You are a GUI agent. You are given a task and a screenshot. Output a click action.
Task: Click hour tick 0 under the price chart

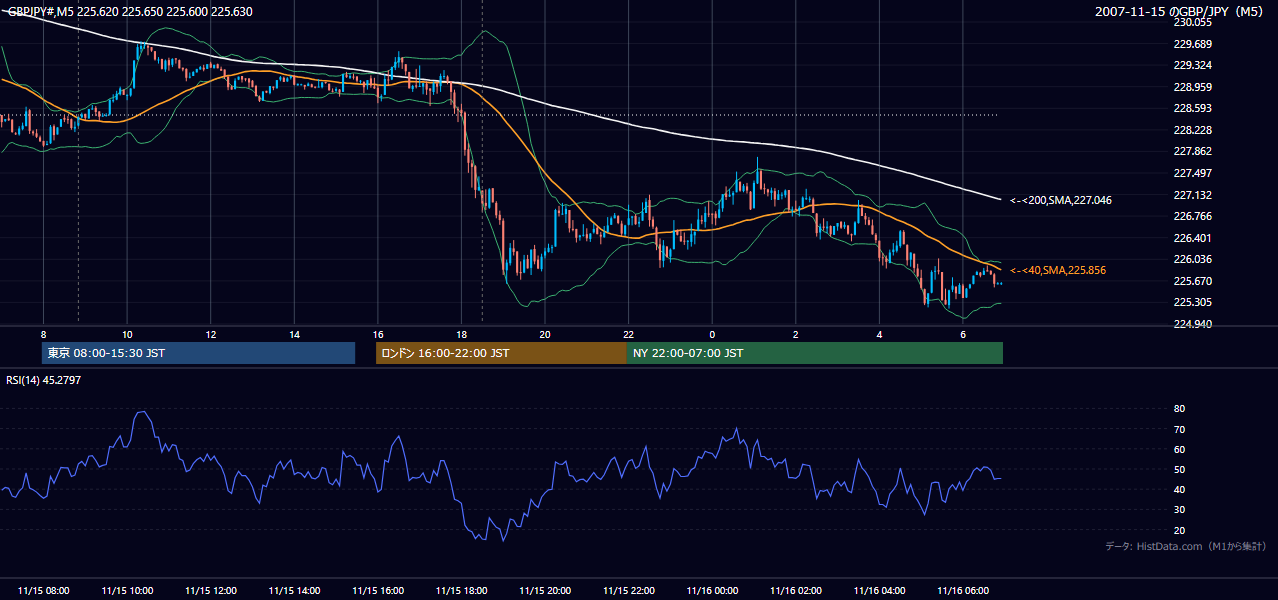pyautogui.click(x=712, y=334)
